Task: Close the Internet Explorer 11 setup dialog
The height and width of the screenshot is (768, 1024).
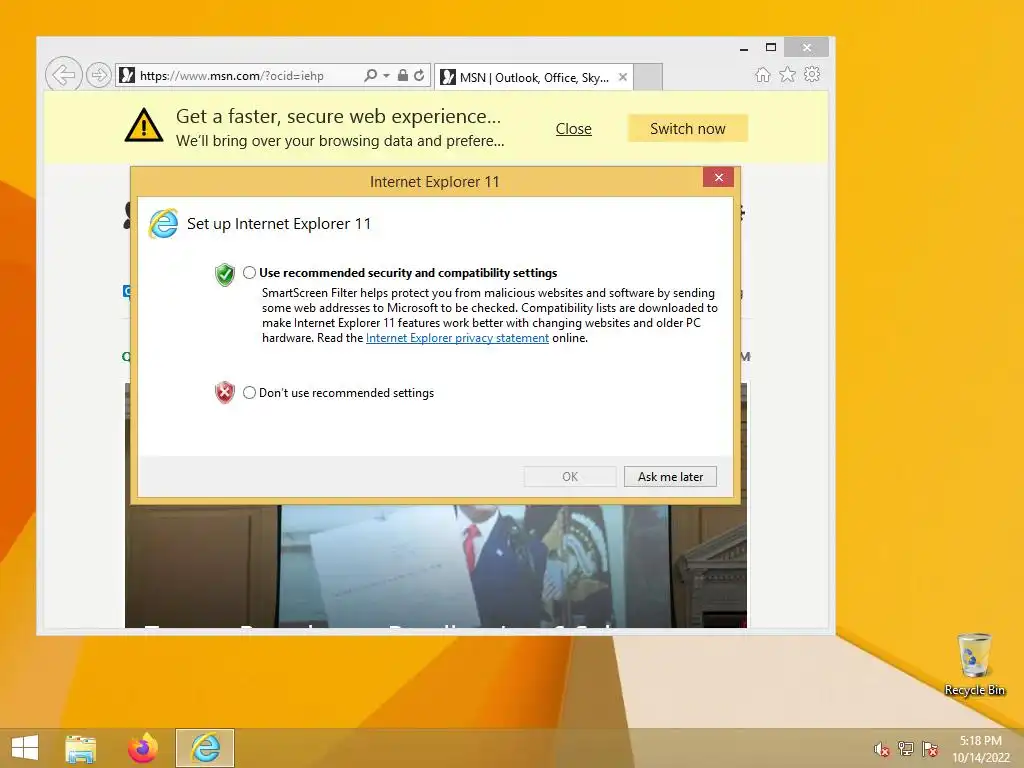Action: pos(718,178)
